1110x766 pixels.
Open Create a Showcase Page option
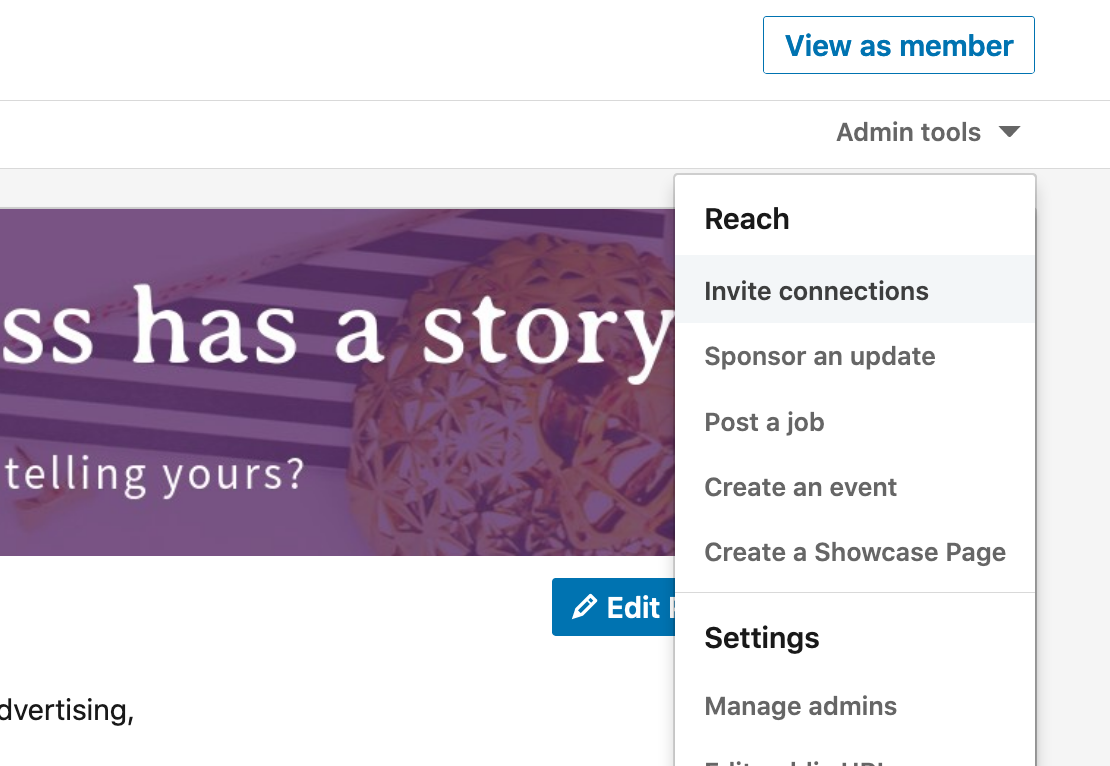(854, 552)
